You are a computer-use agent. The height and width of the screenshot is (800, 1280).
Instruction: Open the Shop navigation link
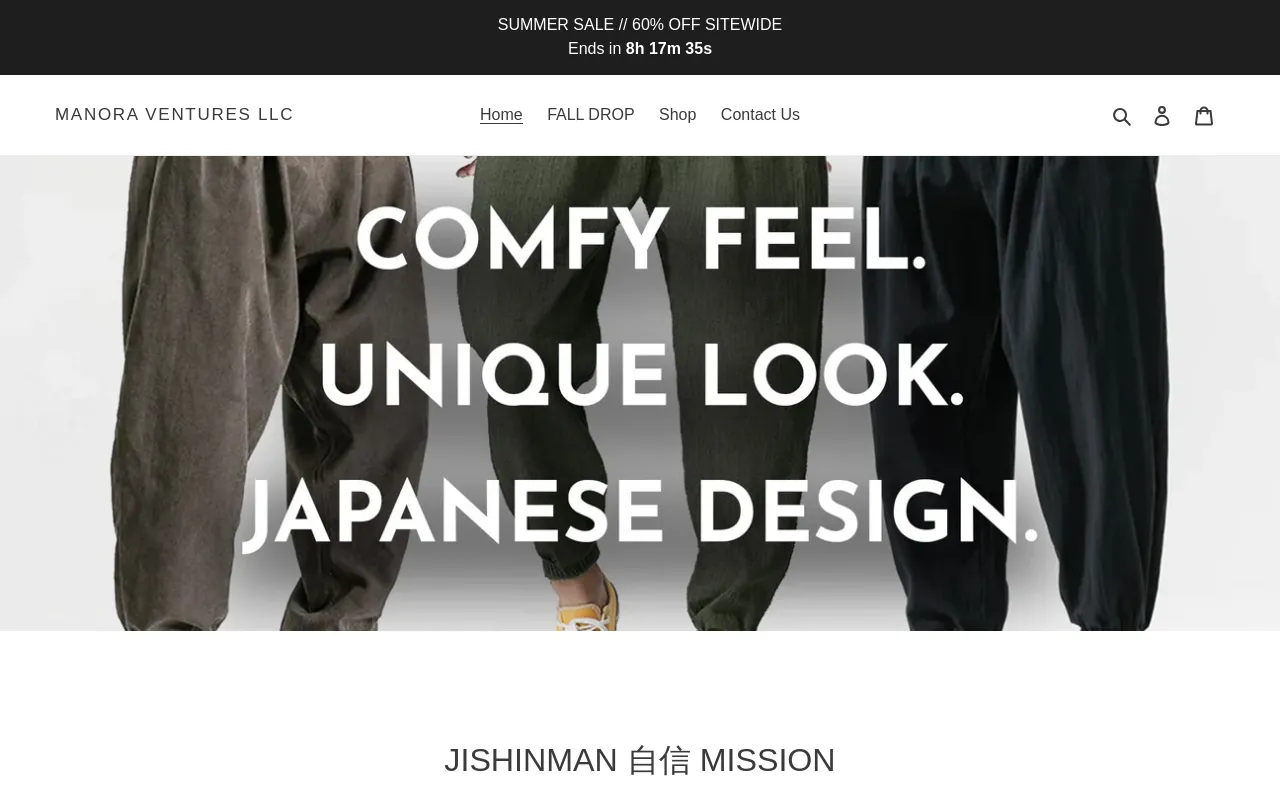tap(677, 115)
